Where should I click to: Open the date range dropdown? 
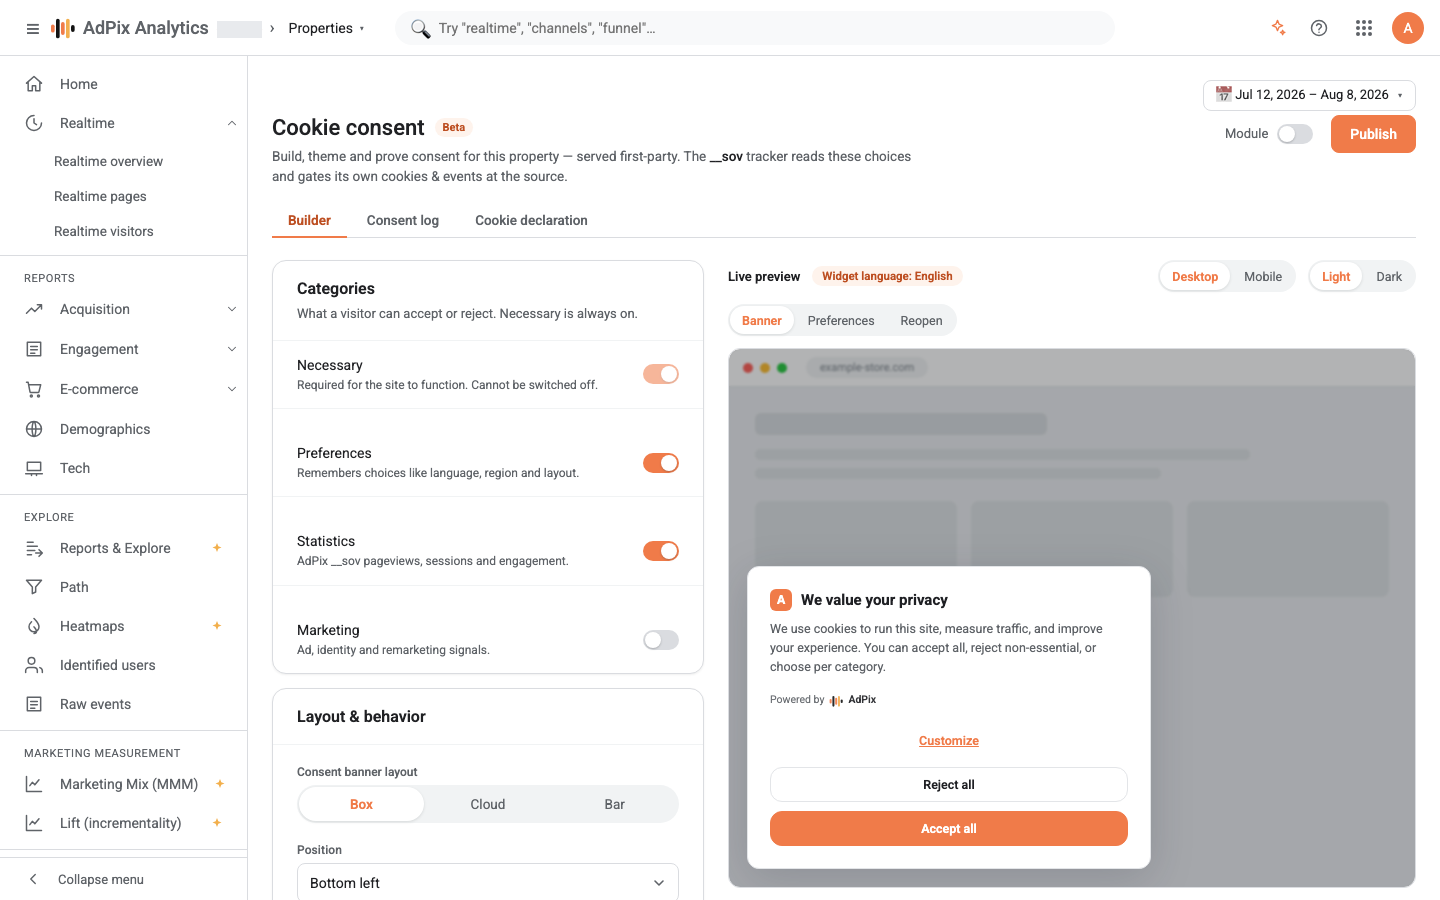pyautogui.click(x=1309, y=95)
